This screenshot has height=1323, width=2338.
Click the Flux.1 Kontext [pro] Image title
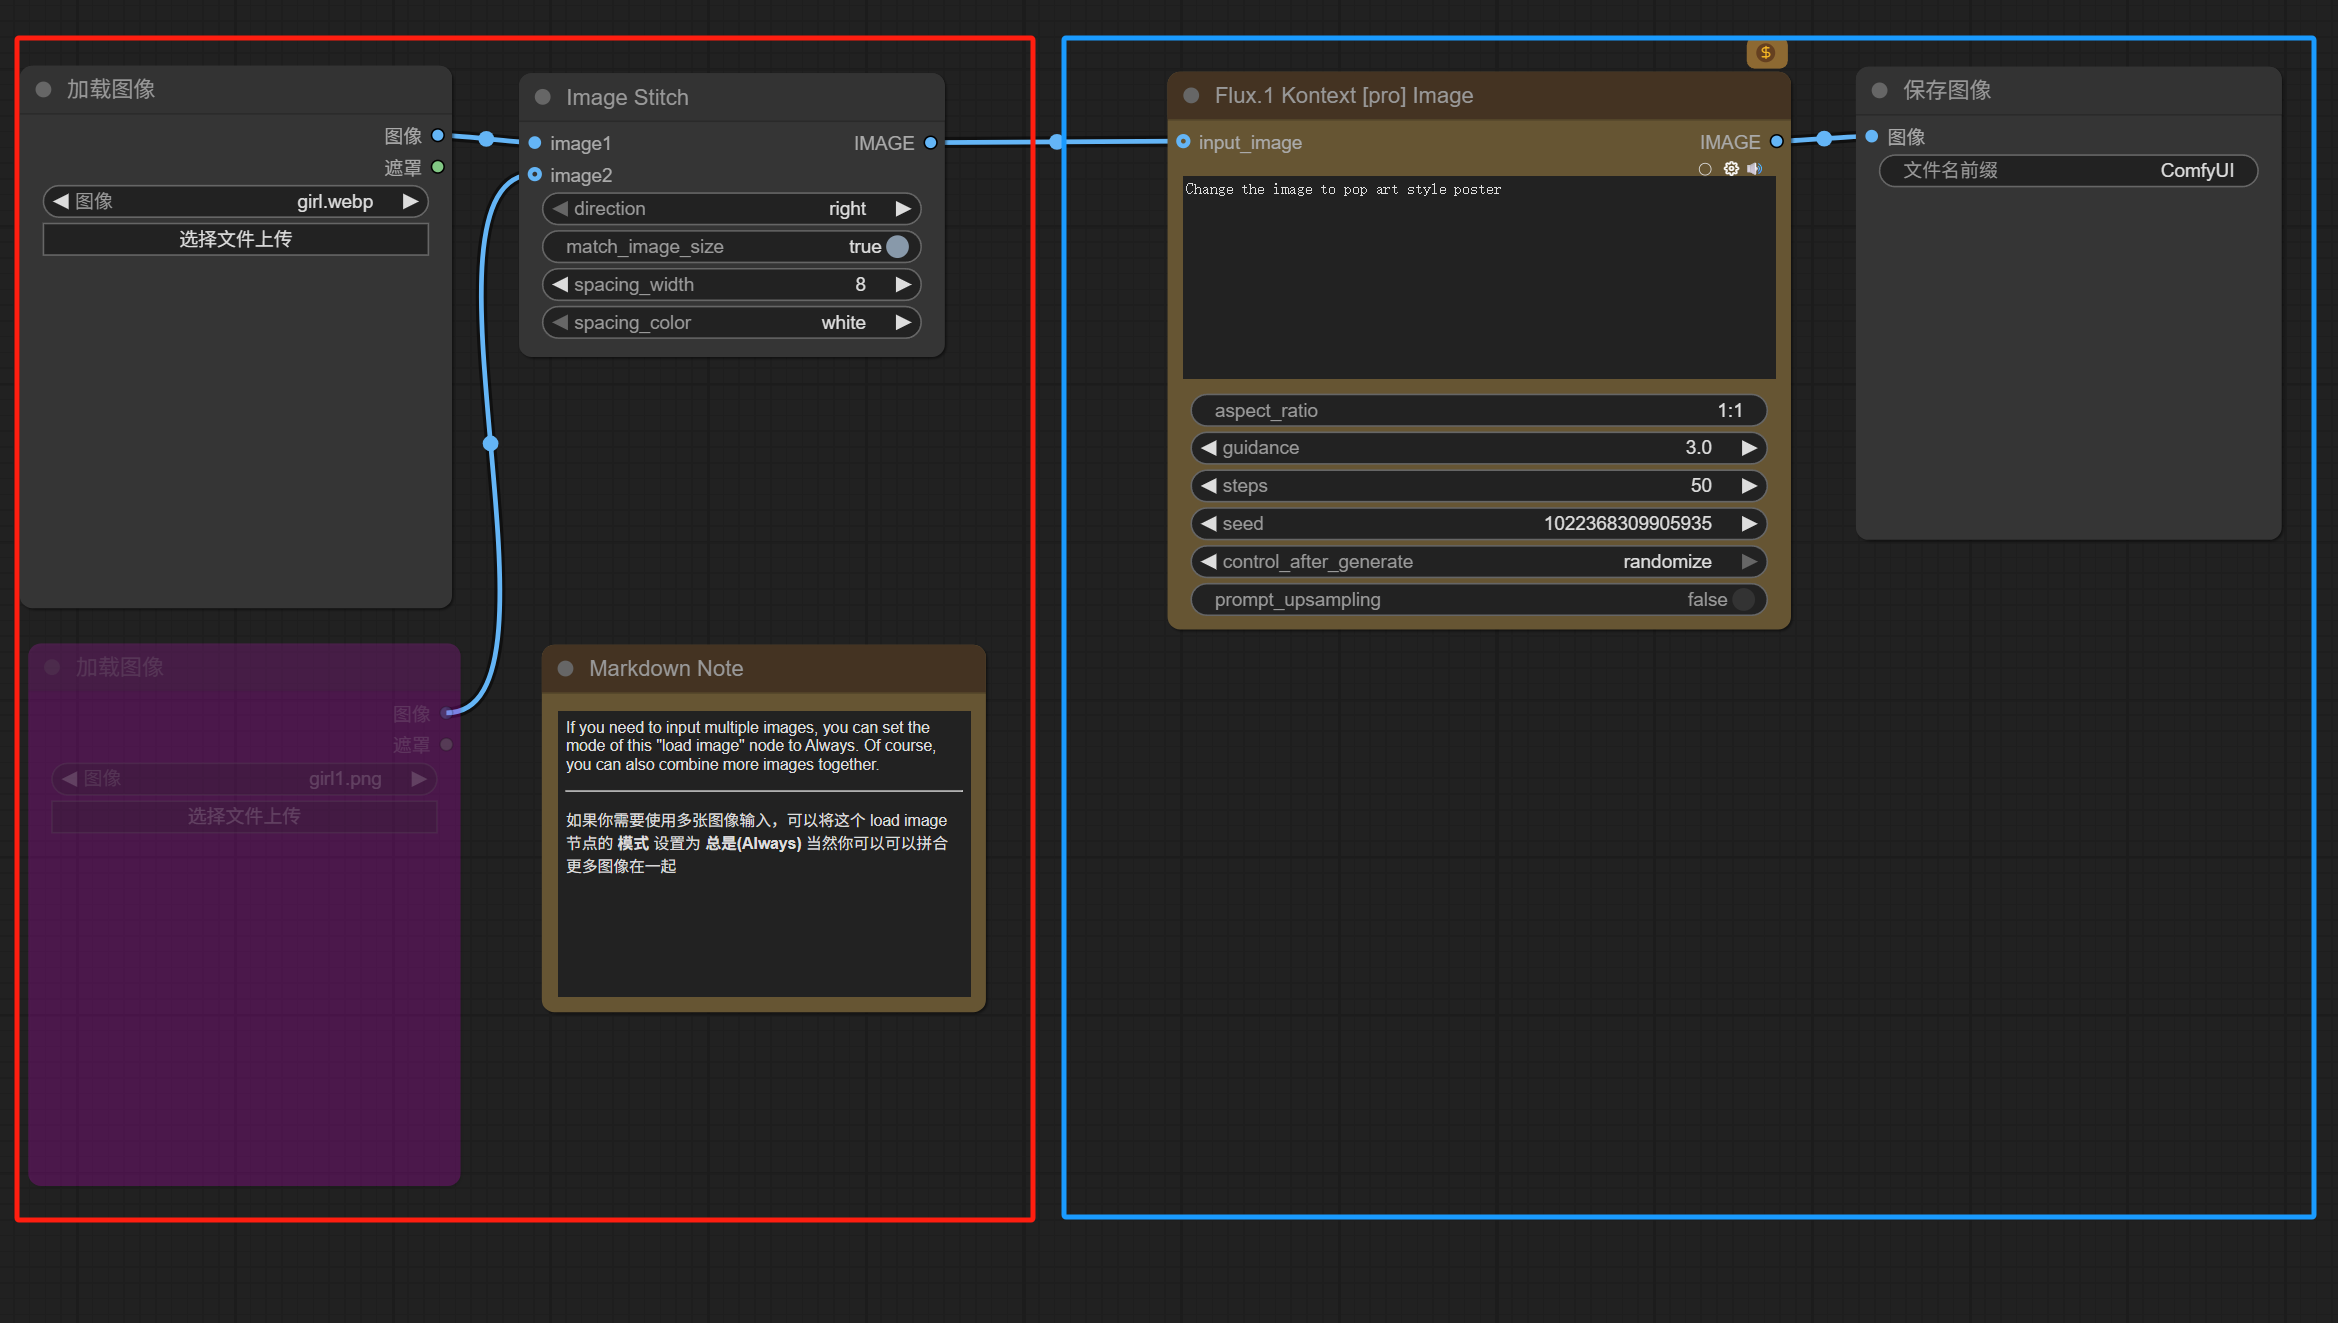1343,96
